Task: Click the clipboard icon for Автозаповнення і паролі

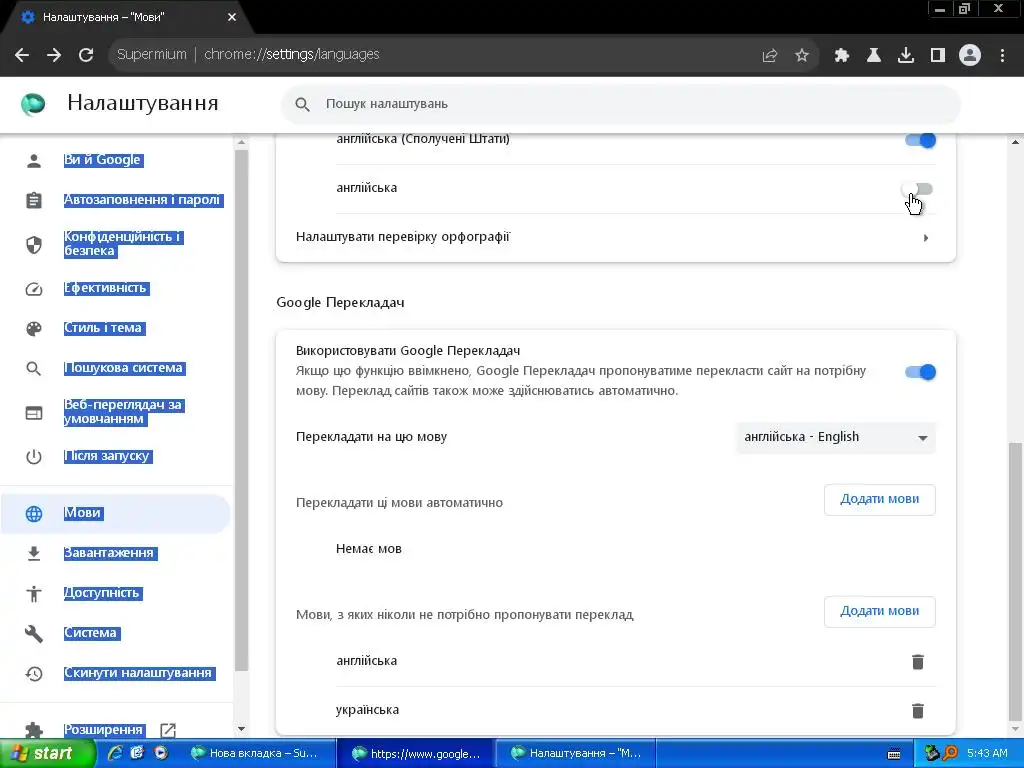Action: point(34,200)
